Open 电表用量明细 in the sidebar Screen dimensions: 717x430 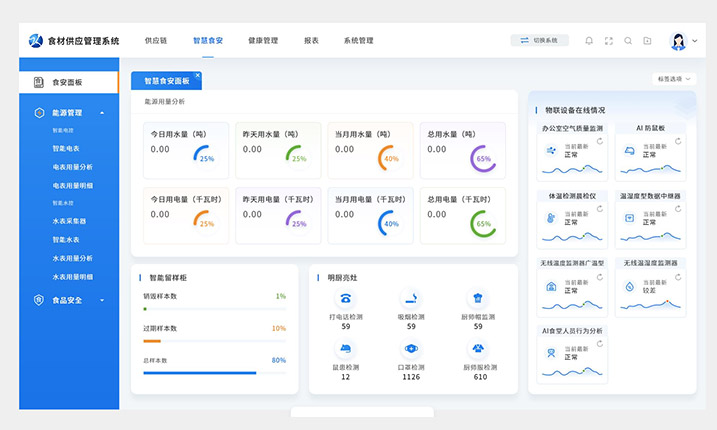pos(72,186)
